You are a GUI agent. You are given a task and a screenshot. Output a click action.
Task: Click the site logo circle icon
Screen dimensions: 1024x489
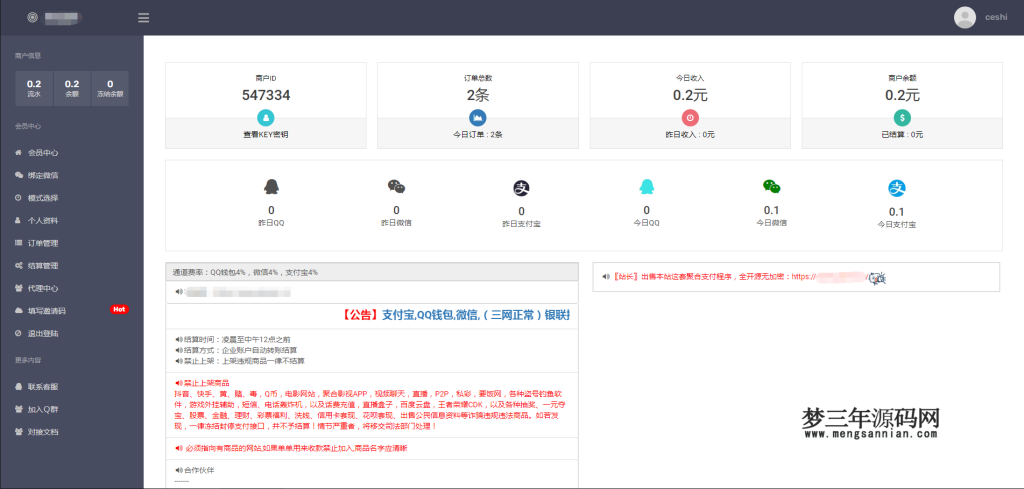tap(32, 18)
